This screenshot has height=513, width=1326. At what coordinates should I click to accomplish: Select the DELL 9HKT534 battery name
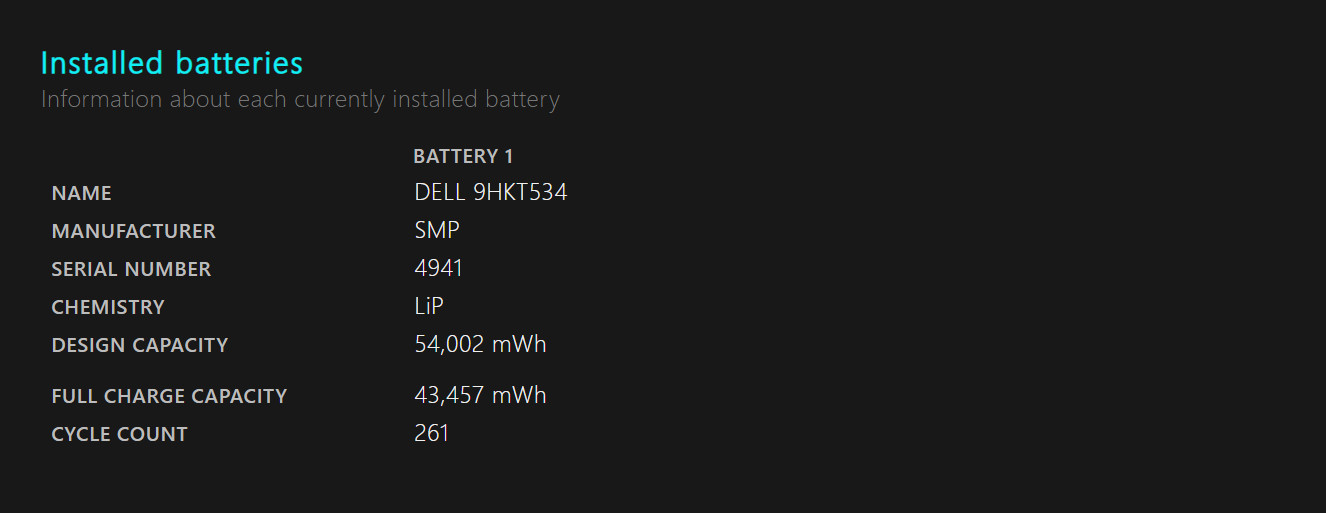[491, 192]
